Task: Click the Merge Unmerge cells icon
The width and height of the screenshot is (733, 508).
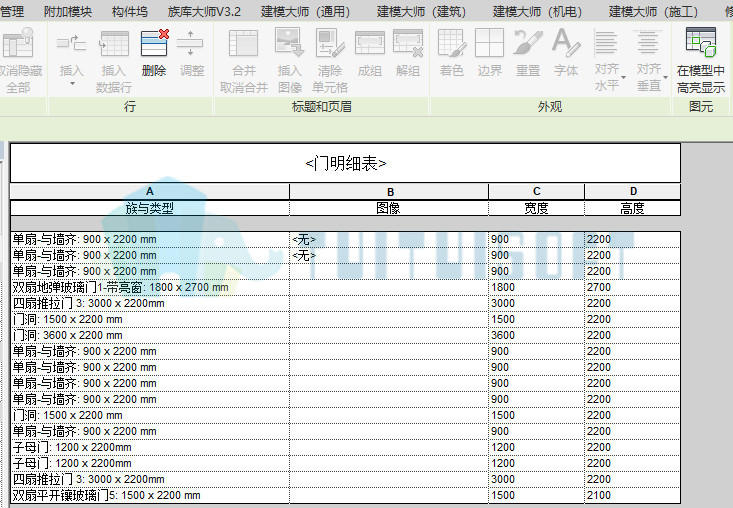Action: (244, 44)
